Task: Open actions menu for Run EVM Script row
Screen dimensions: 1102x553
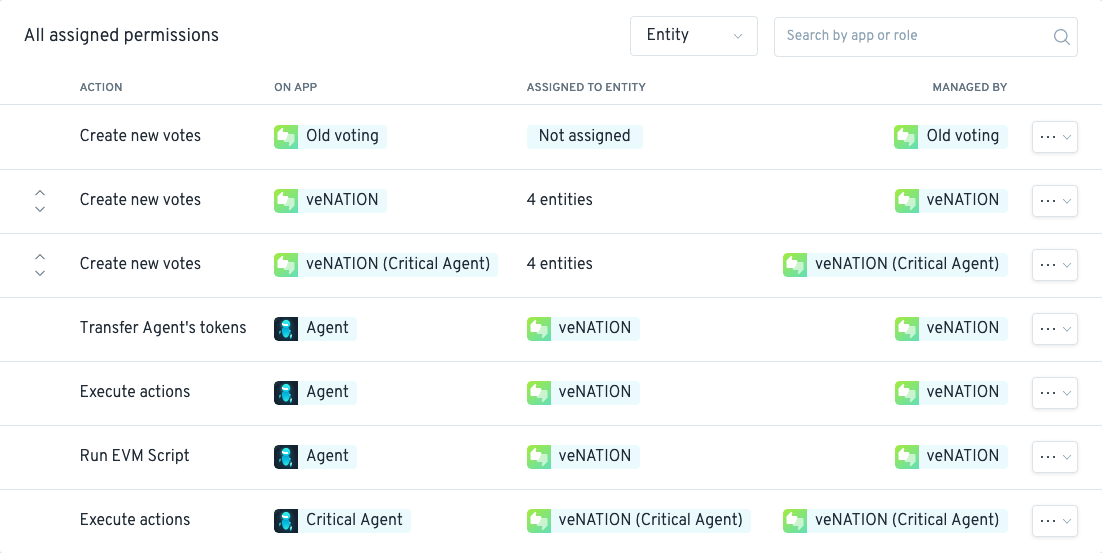Action: [x=1054, y=457]
